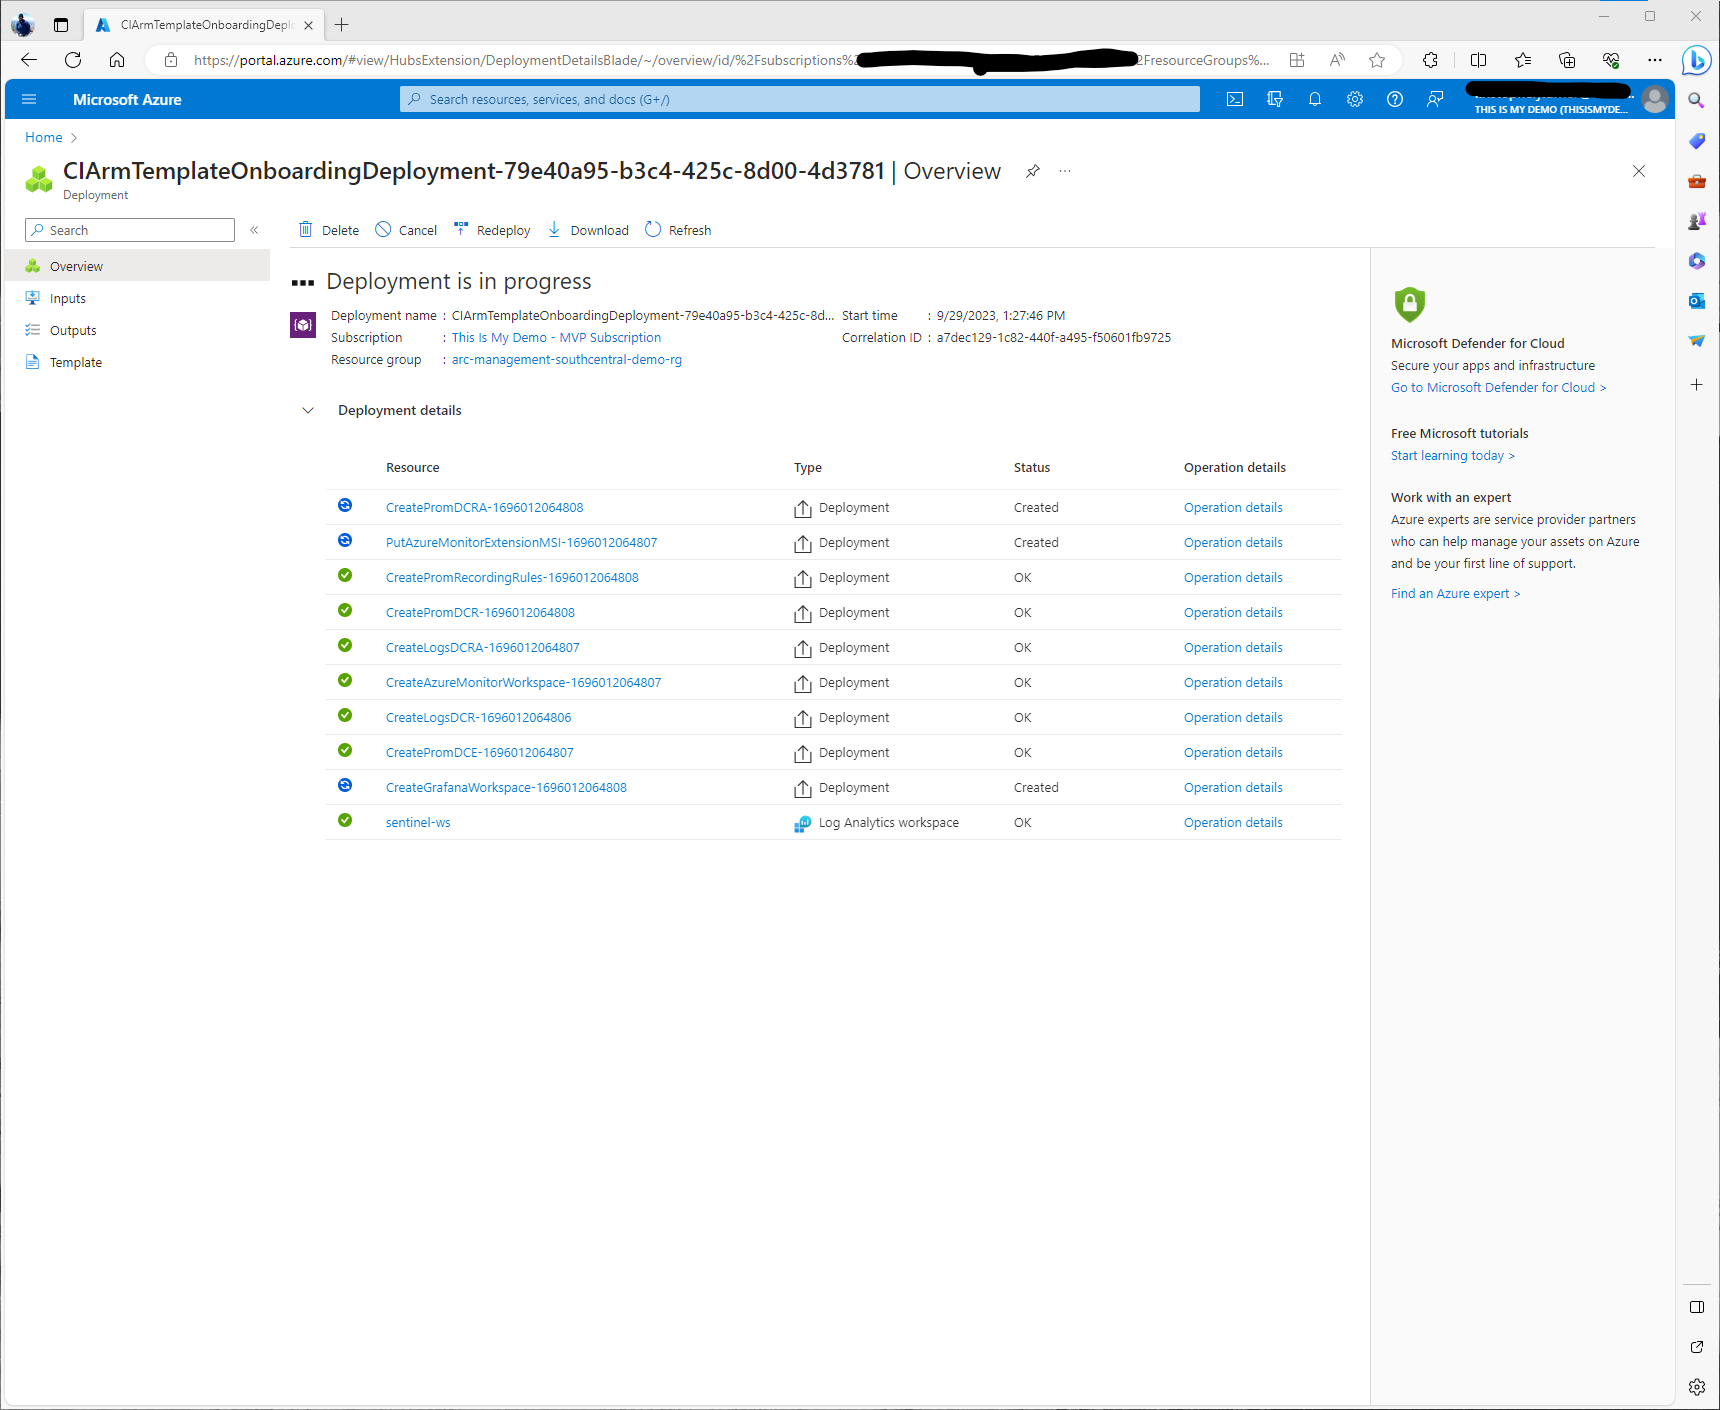Click the global Azure resource search box
1720x1410 pixels.
800,99
